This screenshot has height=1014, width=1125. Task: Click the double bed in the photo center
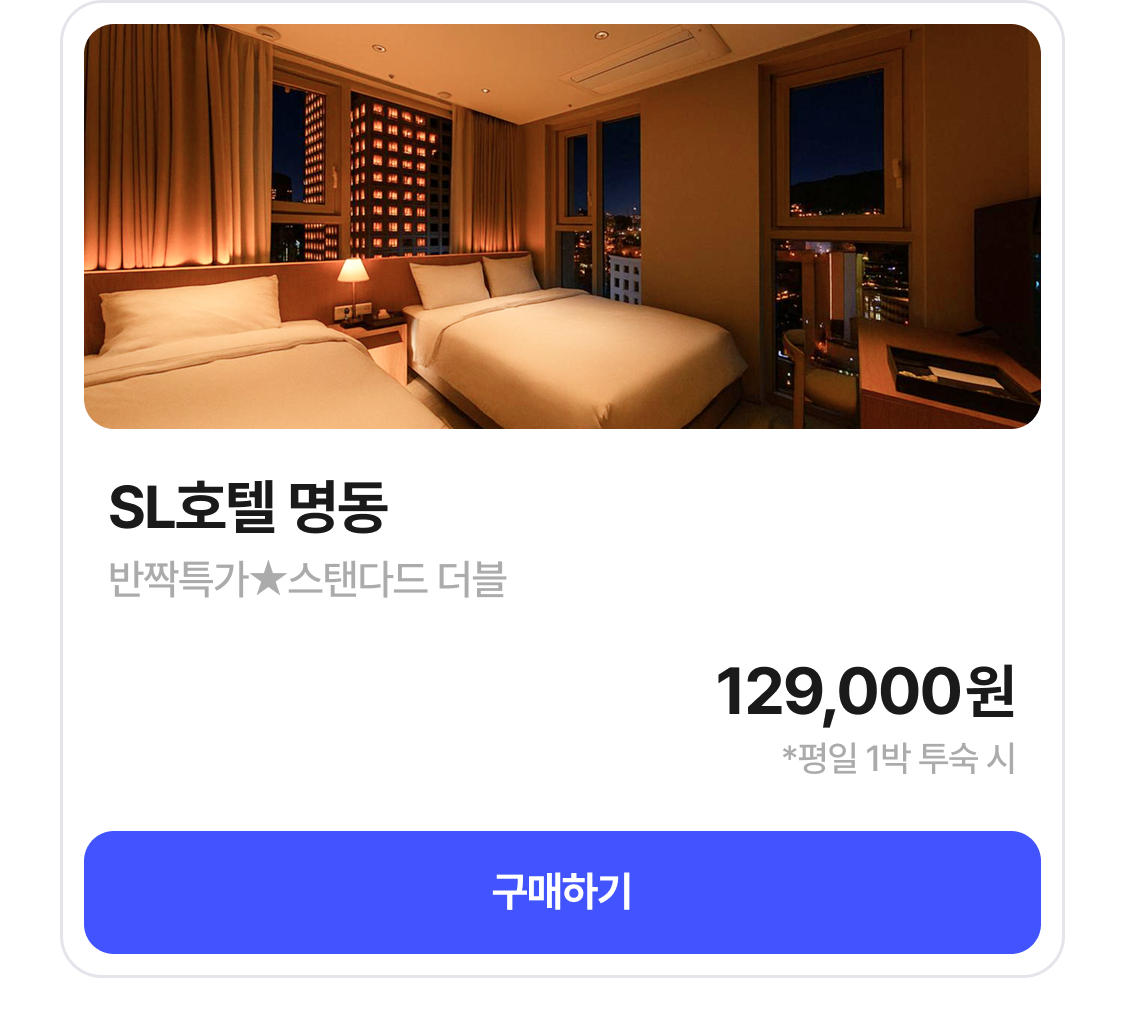(x=567, y=344)
